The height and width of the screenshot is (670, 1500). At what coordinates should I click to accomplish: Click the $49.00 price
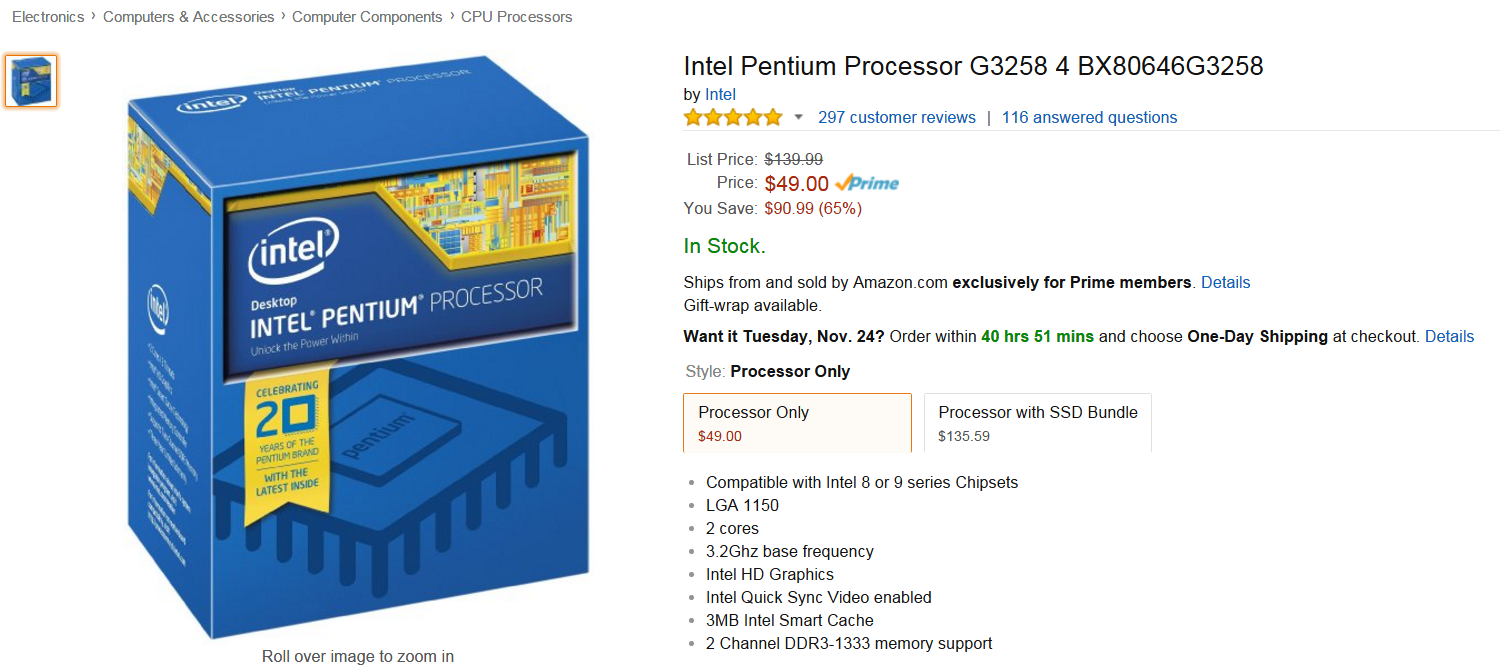[796, 184]
